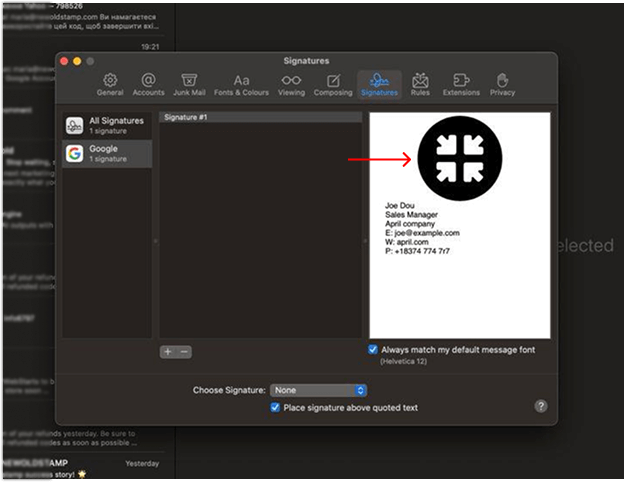Open the Accounts preferences pane

coord(148,85)
